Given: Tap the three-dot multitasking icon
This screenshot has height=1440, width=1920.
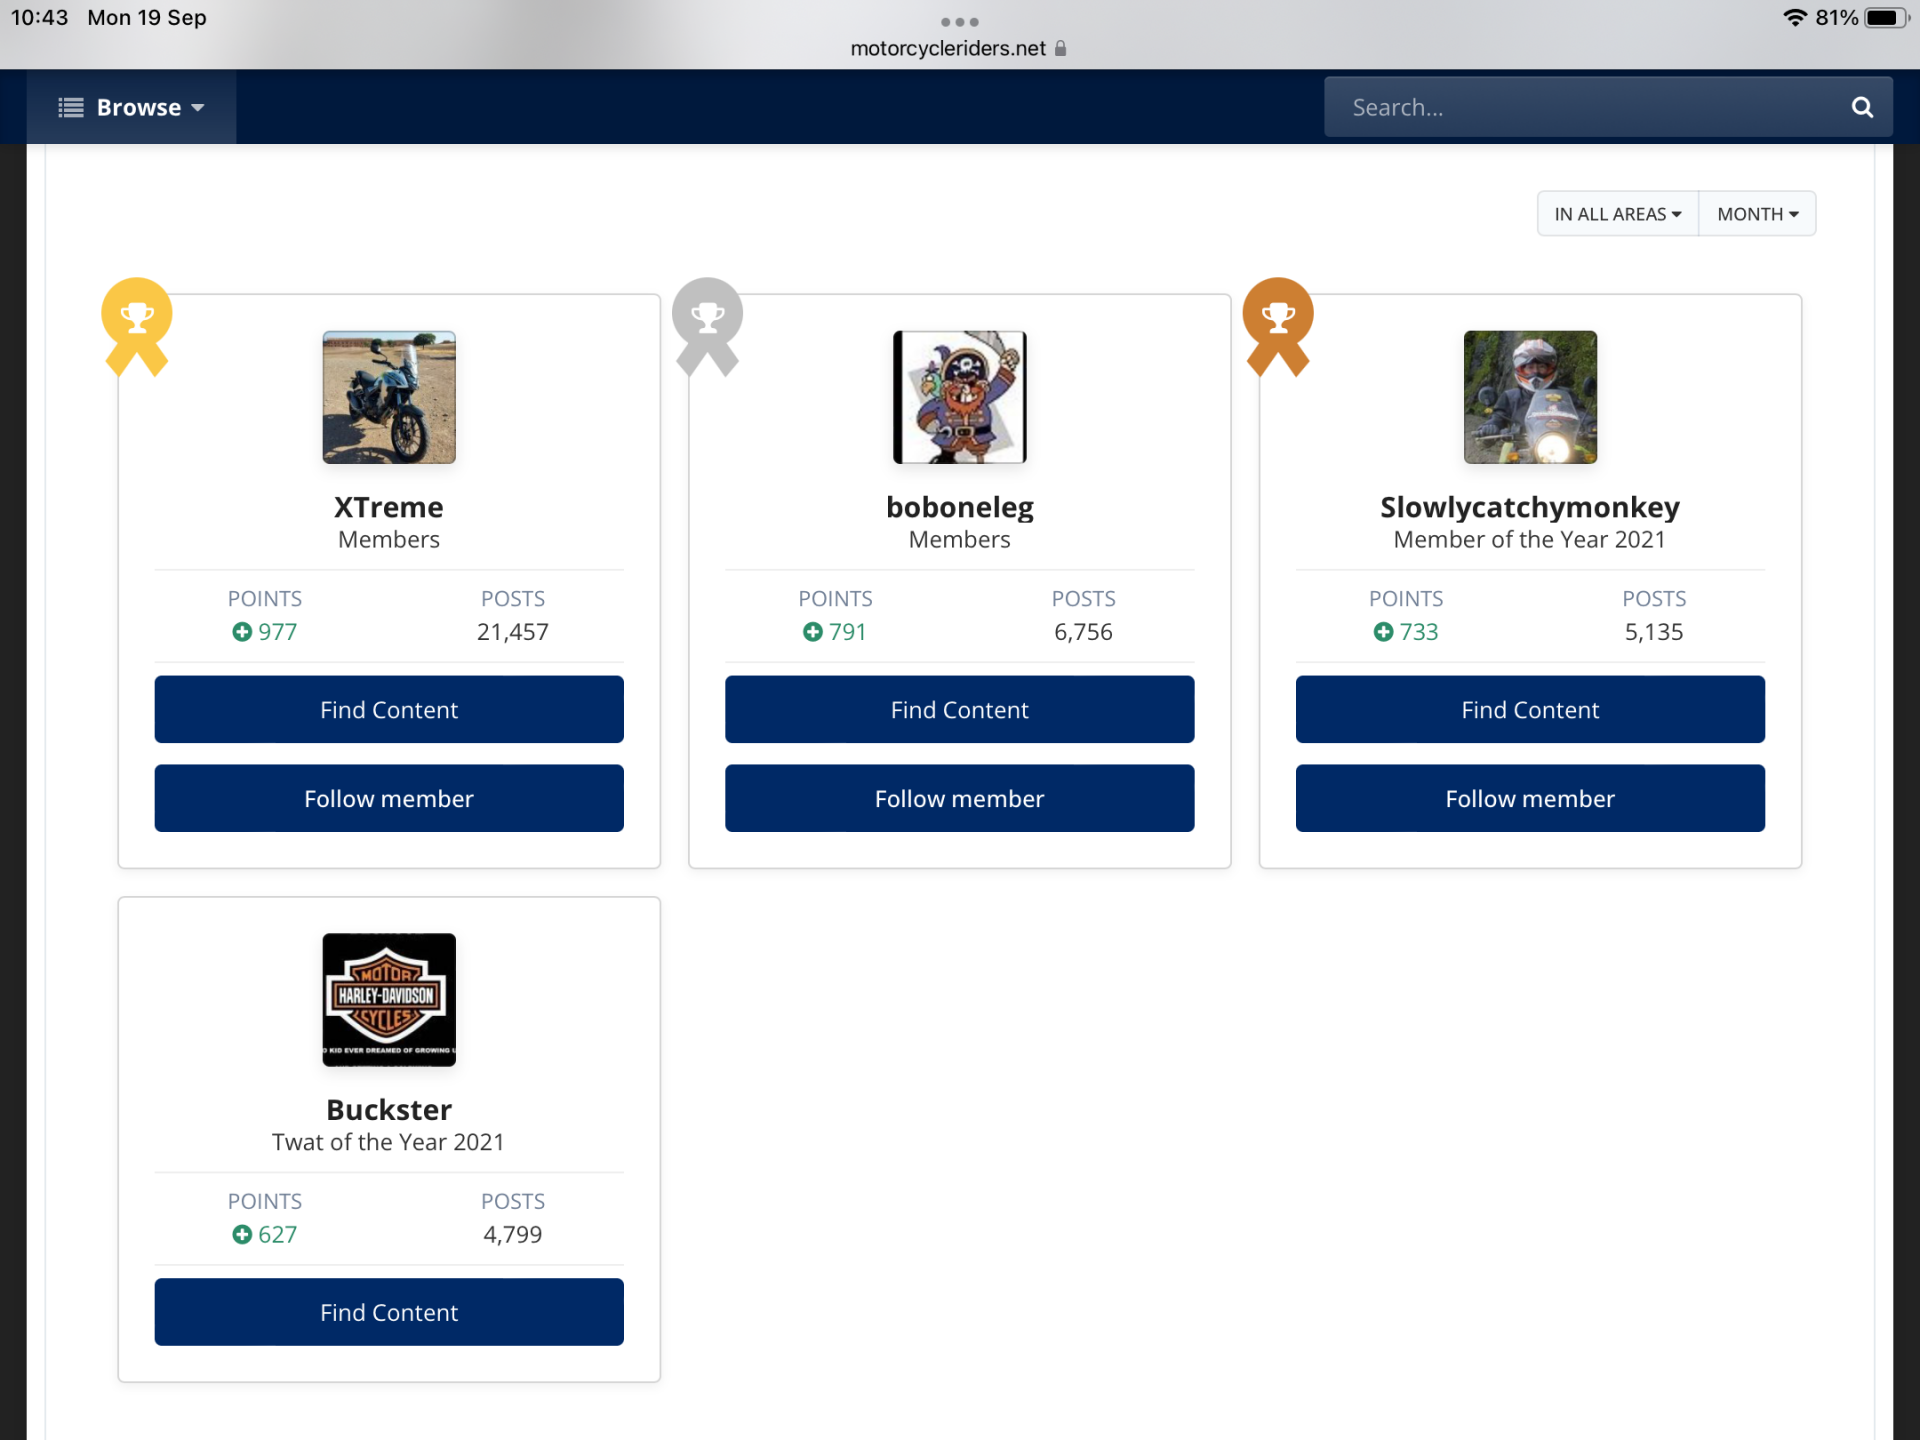Looking at the screenshot, I should coord(959,22).
